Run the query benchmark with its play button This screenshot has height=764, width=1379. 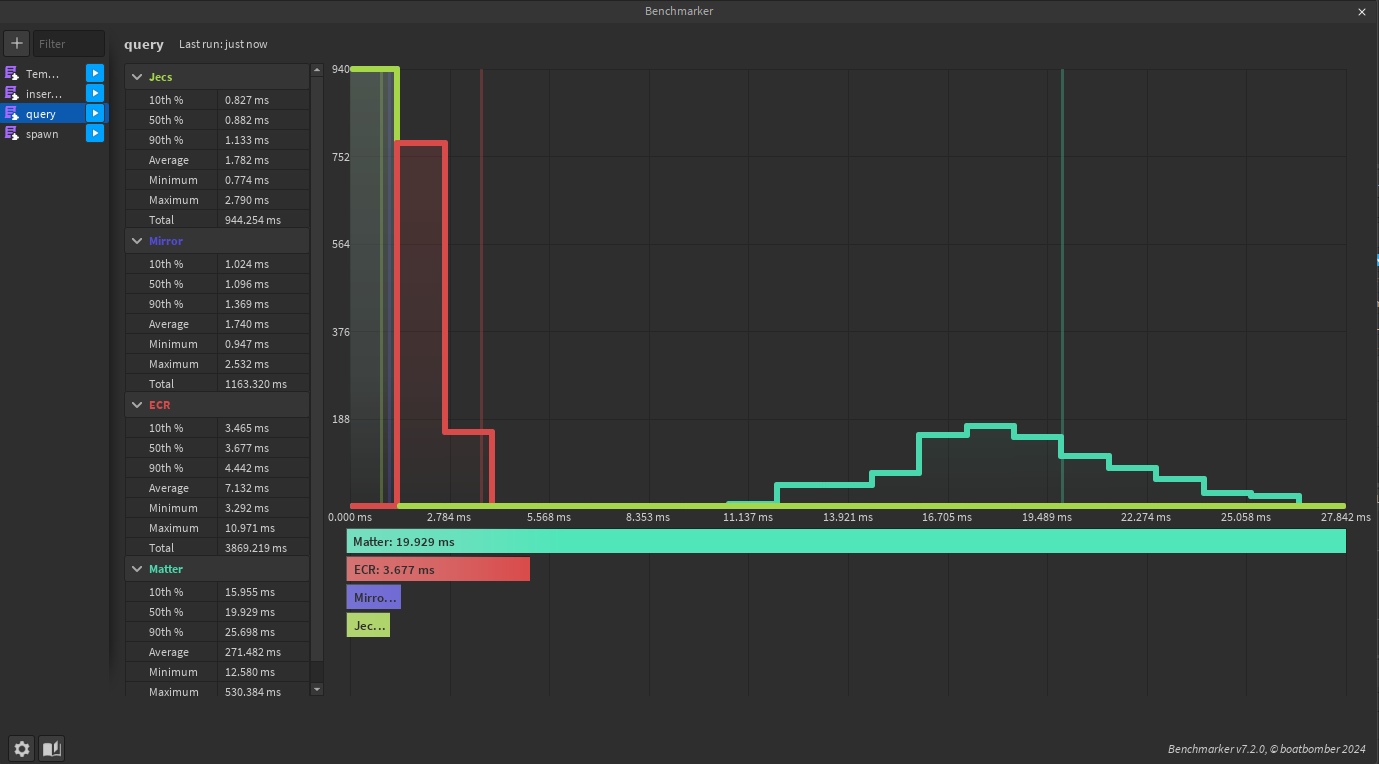94,113
